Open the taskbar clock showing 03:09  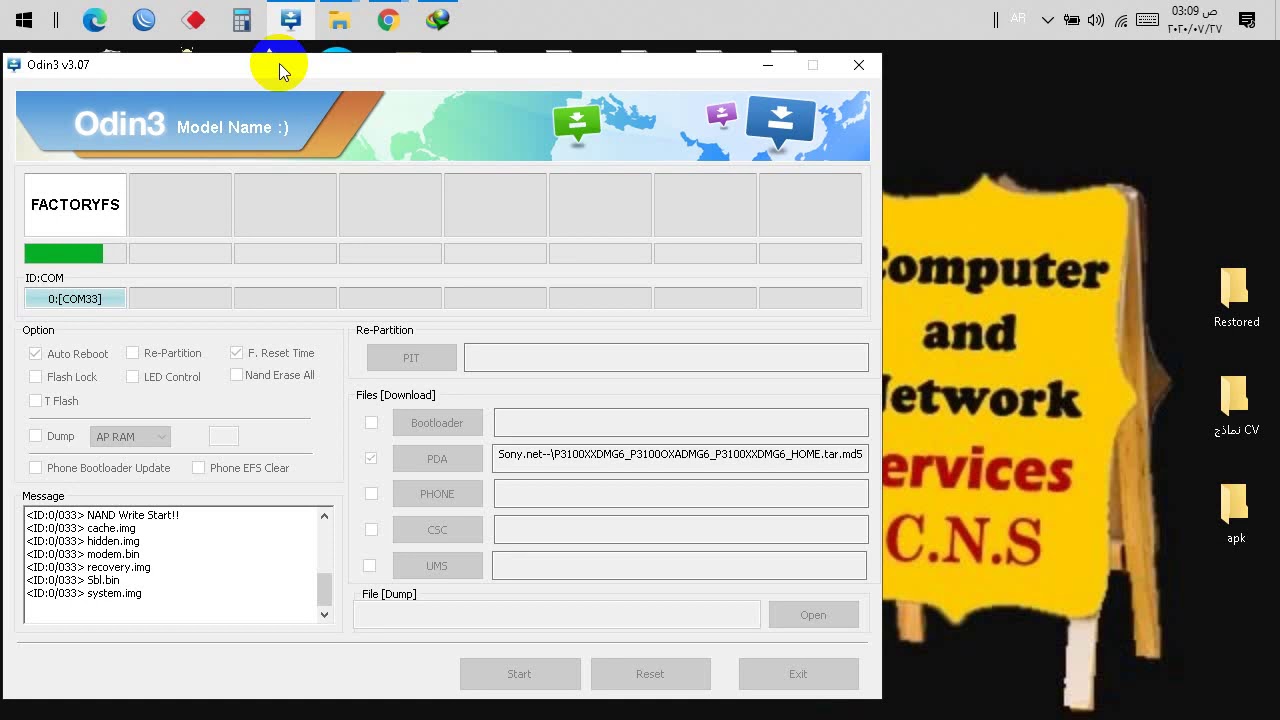pos(1195,20)
